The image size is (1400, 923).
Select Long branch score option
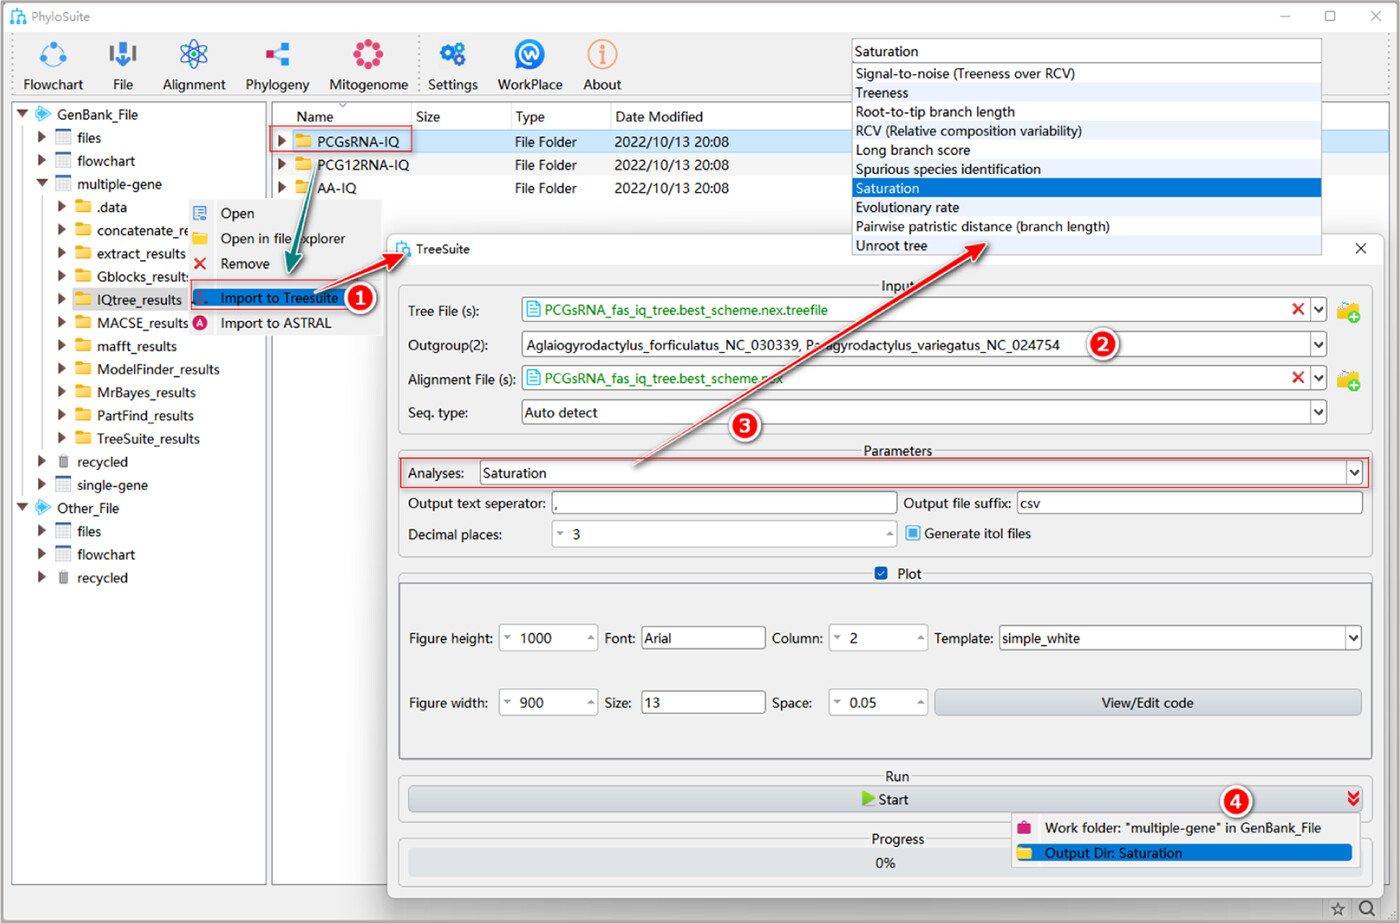coord(1086,150)
